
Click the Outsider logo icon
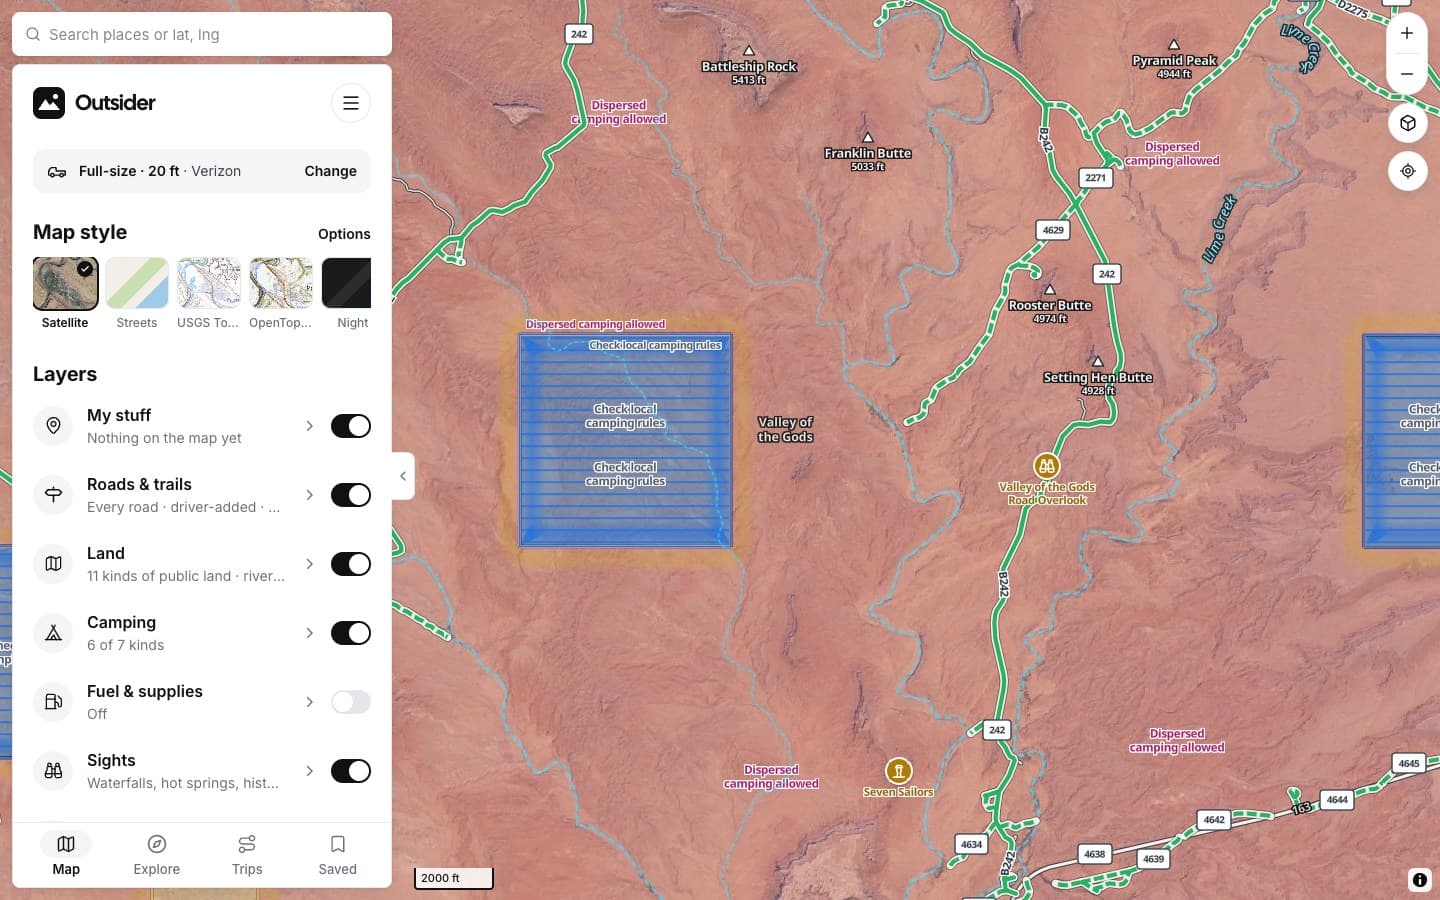click(x=49, y=103)
